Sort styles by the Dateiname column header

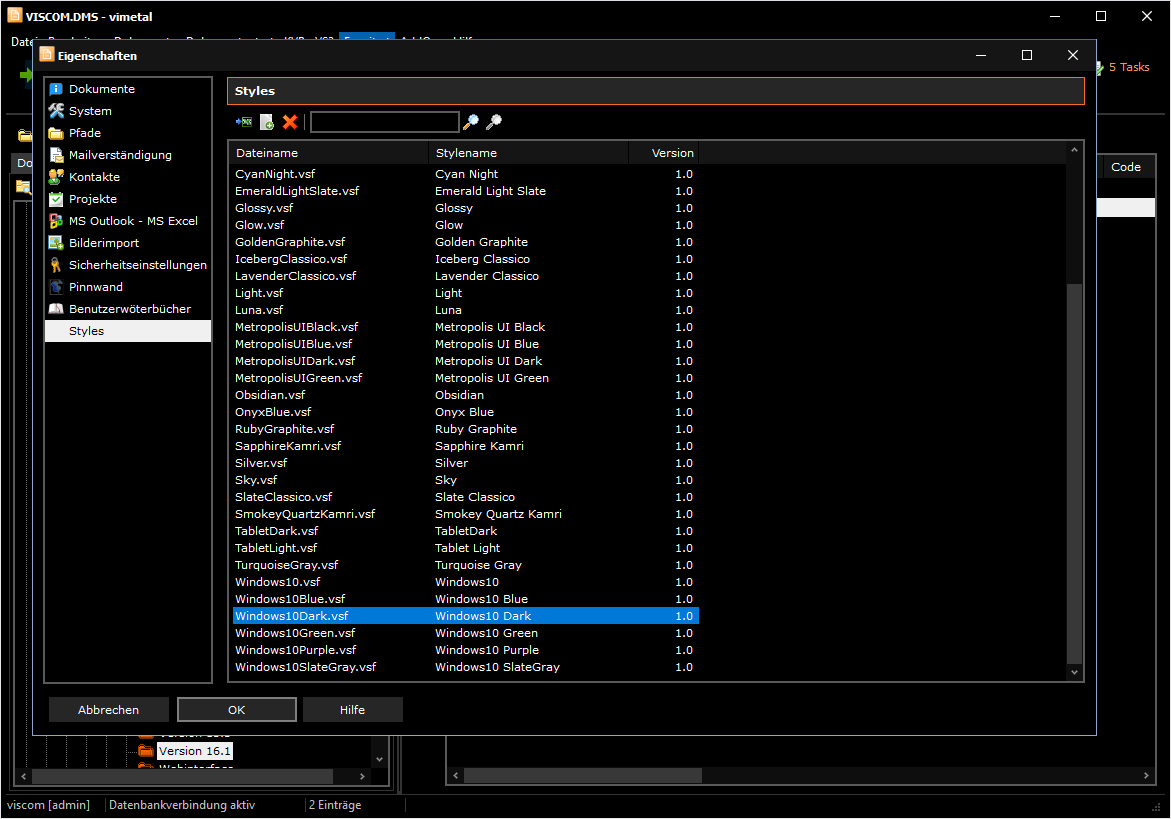tap(329, 153)
